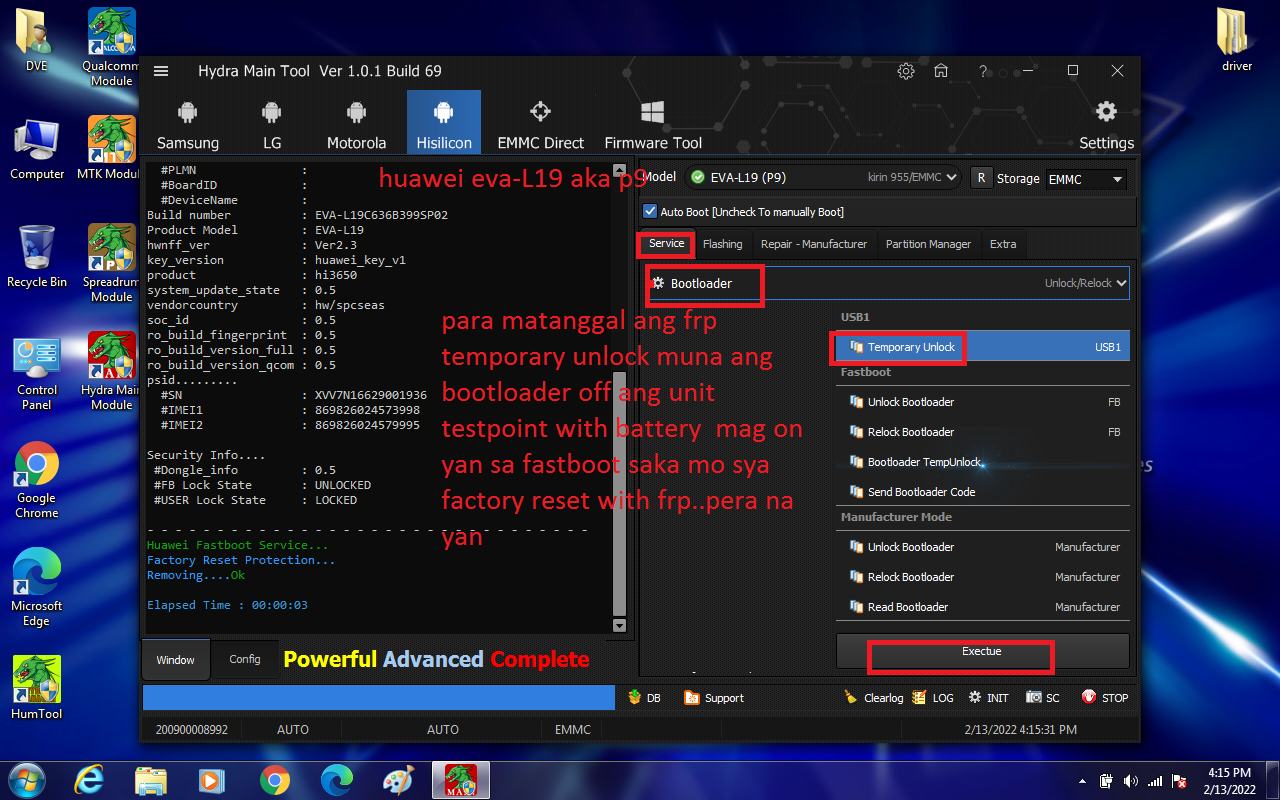Click the DB database icon button

click(x=644, y=698)
